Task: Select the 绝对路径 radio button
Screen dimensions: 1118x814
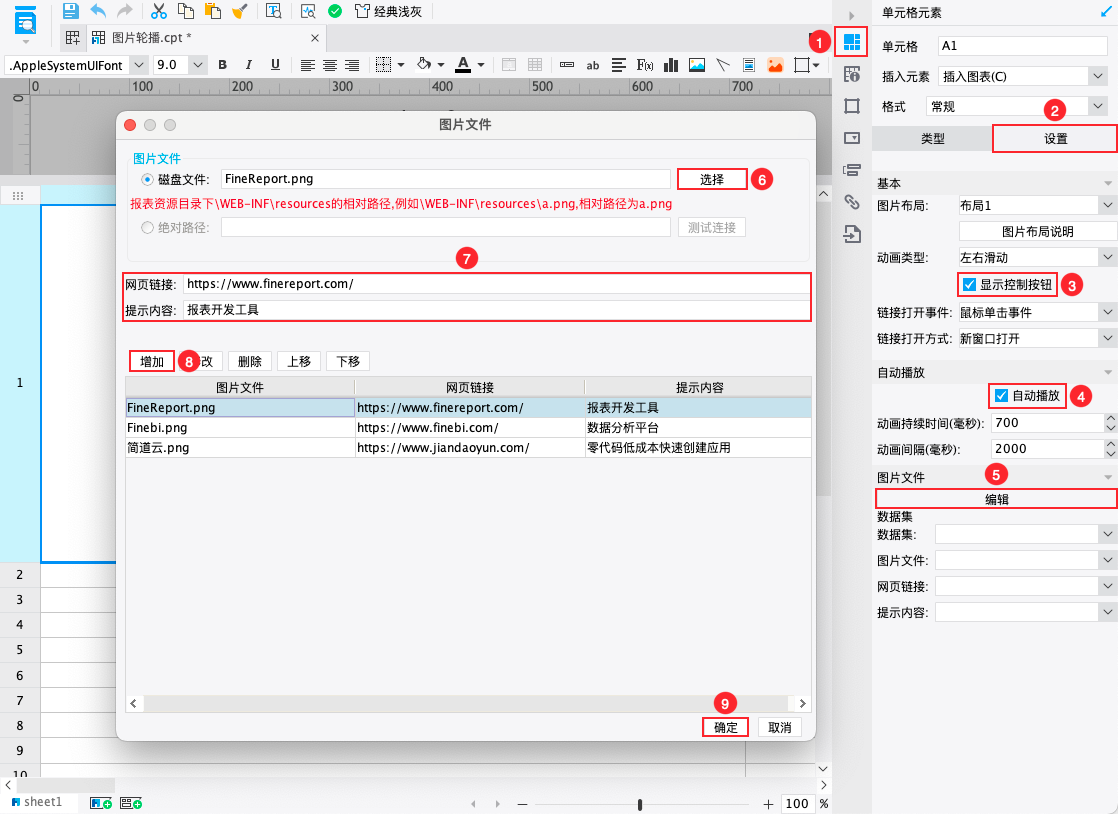Action: (147, 228)
